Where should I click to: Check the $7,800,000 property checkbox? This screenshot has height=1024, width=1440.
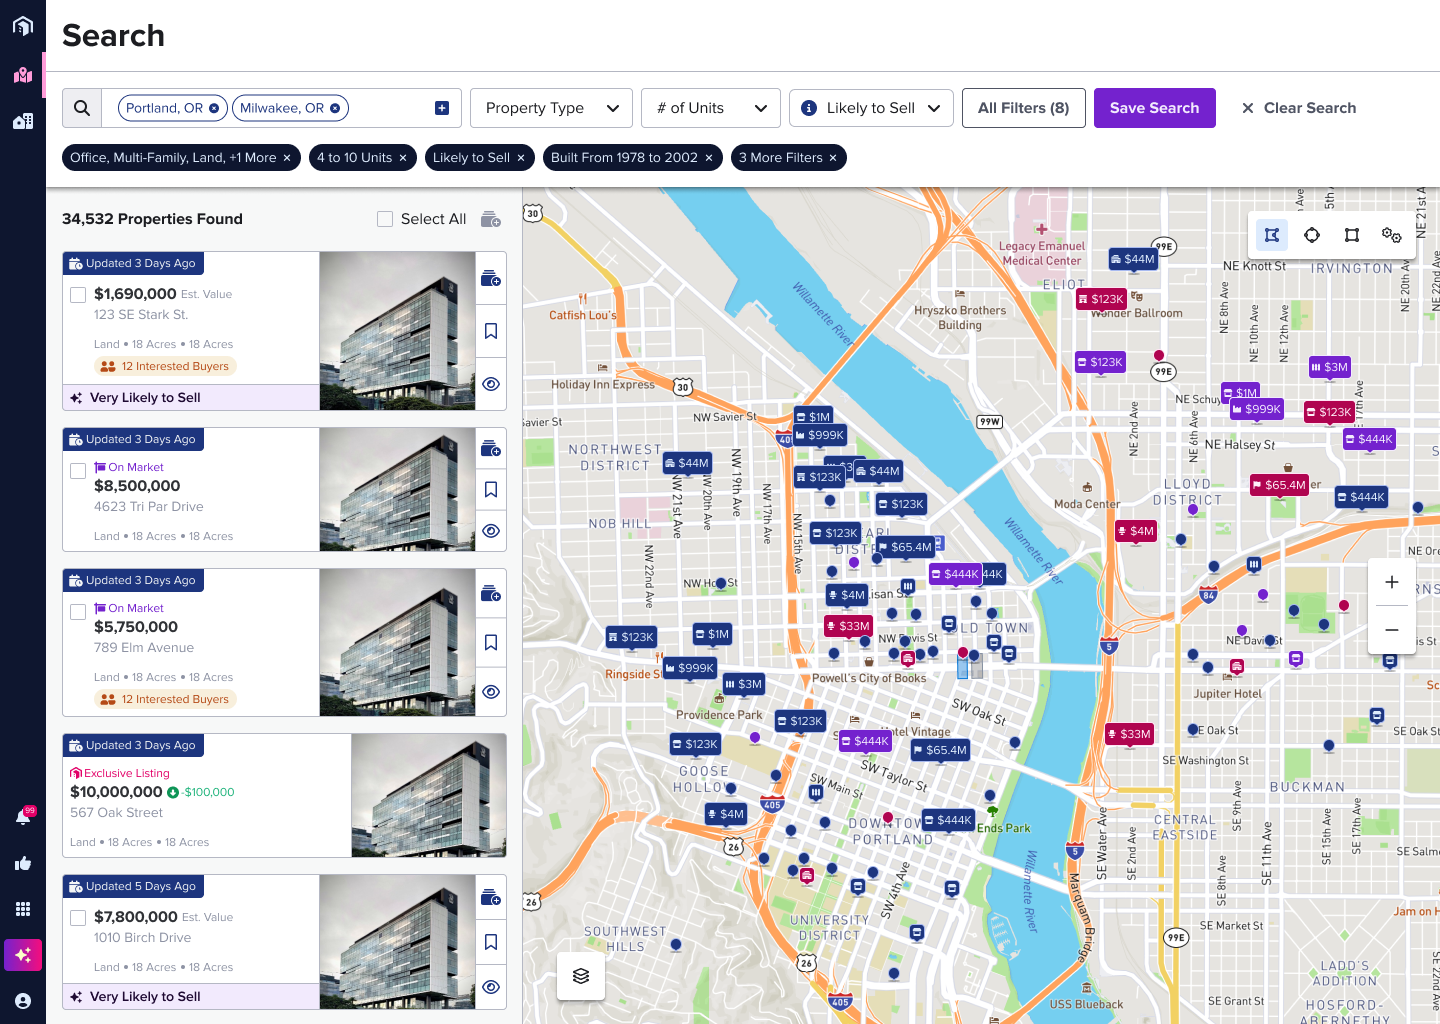[x=78, y=917]
